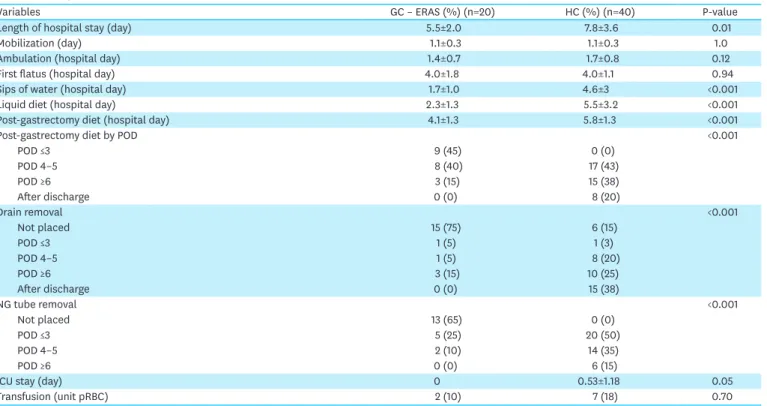Viewport: 767px width, 406px height.
Task: Select the 'Mobilization (day)' row label
Action: point(41,43)
